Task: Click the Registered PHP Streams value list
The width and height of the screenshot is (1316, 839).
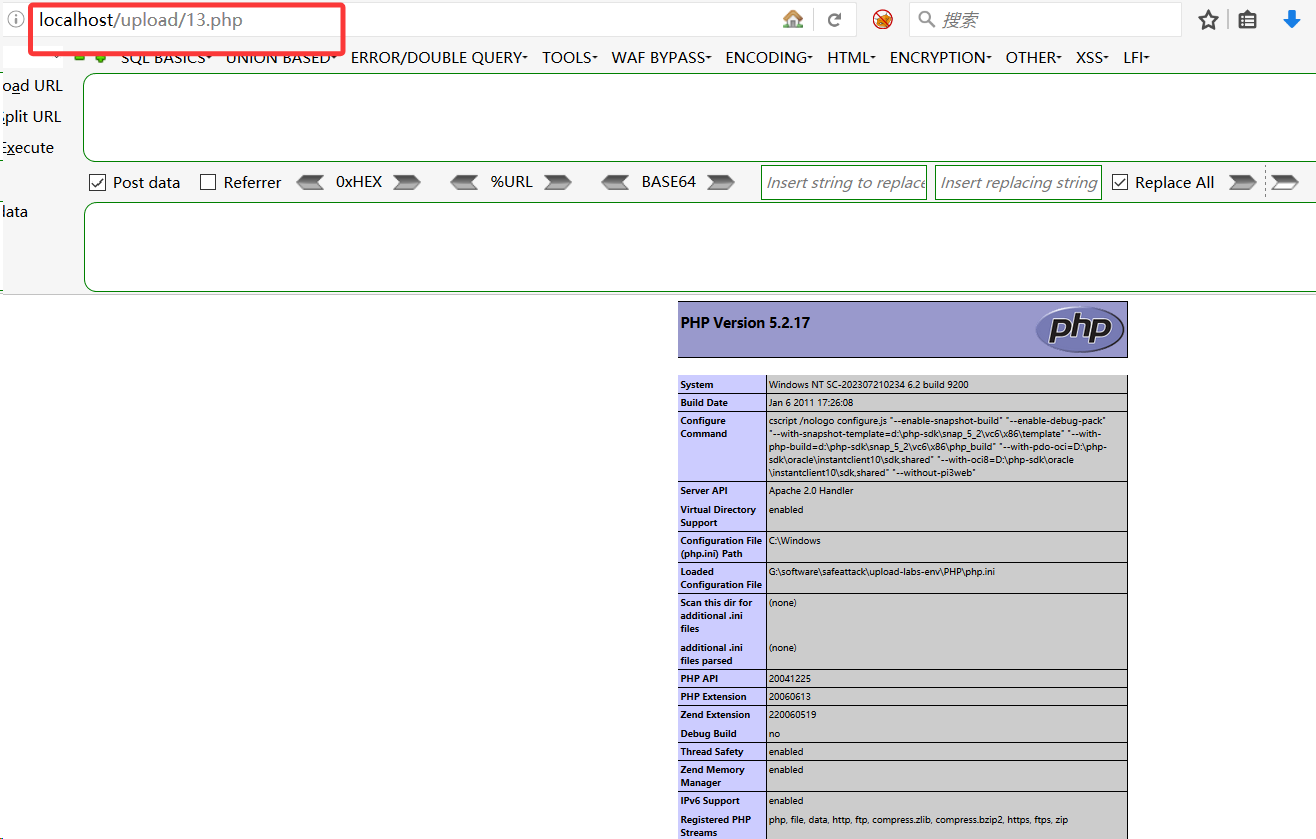Action: coord(918,820)
